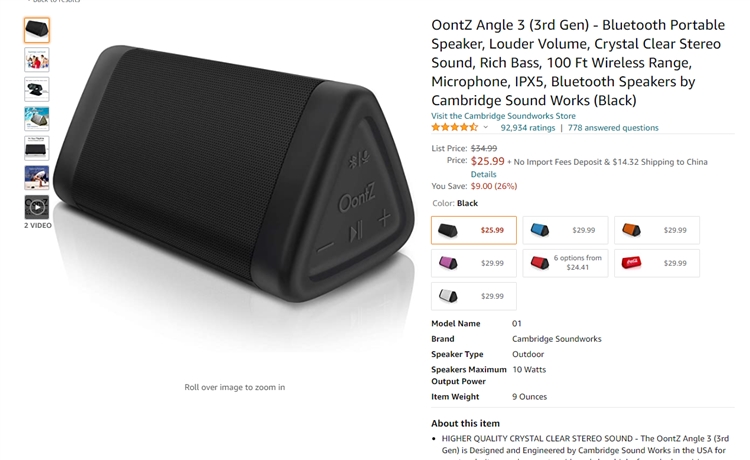
Task: Choose the blue speaker color option
Action: pyautogui.click(x=565, y=230)
